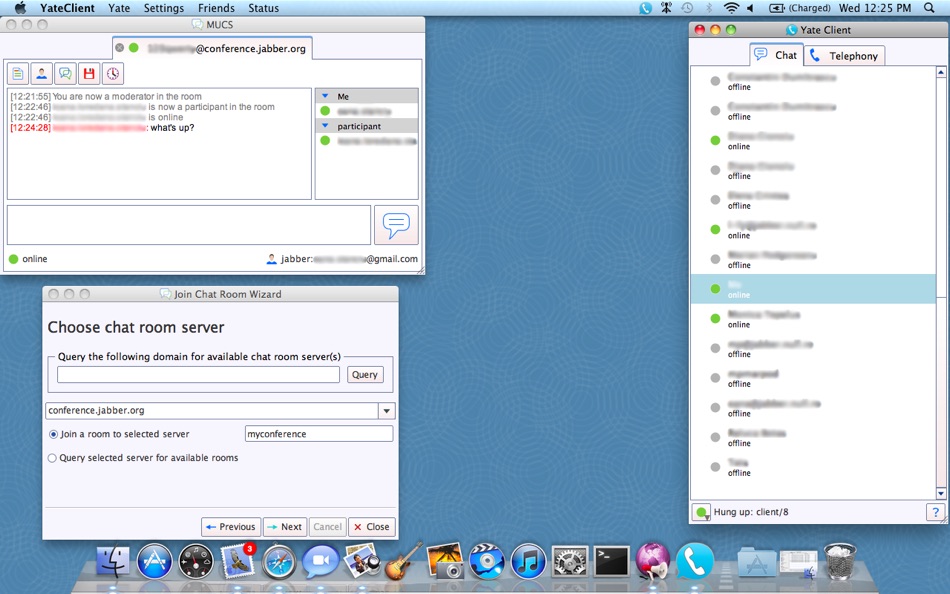Open Yate Client phone icon in dock

click(x=694, y=561)
